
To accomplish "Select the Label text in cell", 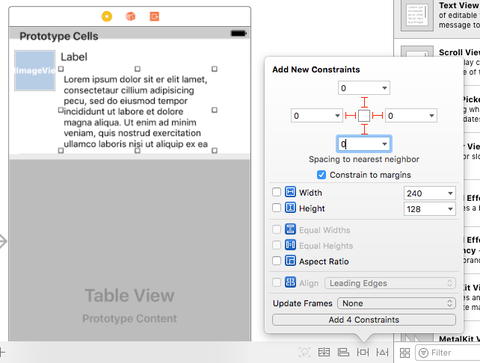I will [x=74, y=57].
